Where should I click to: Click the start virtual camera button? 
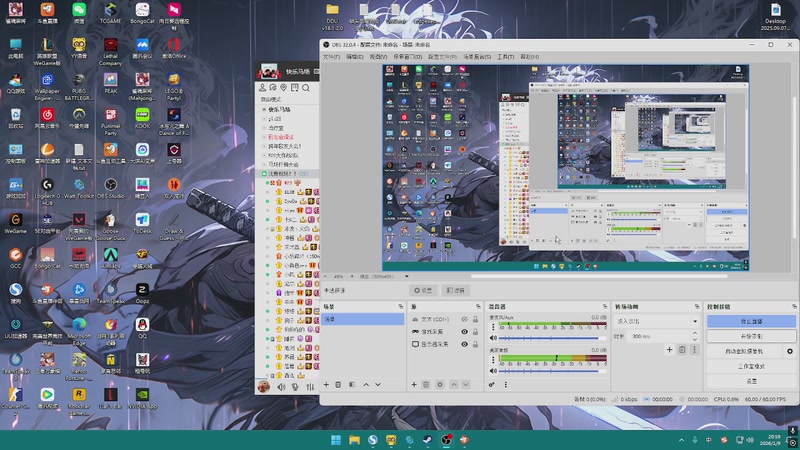pyautogui.click(x=744, y=352)
